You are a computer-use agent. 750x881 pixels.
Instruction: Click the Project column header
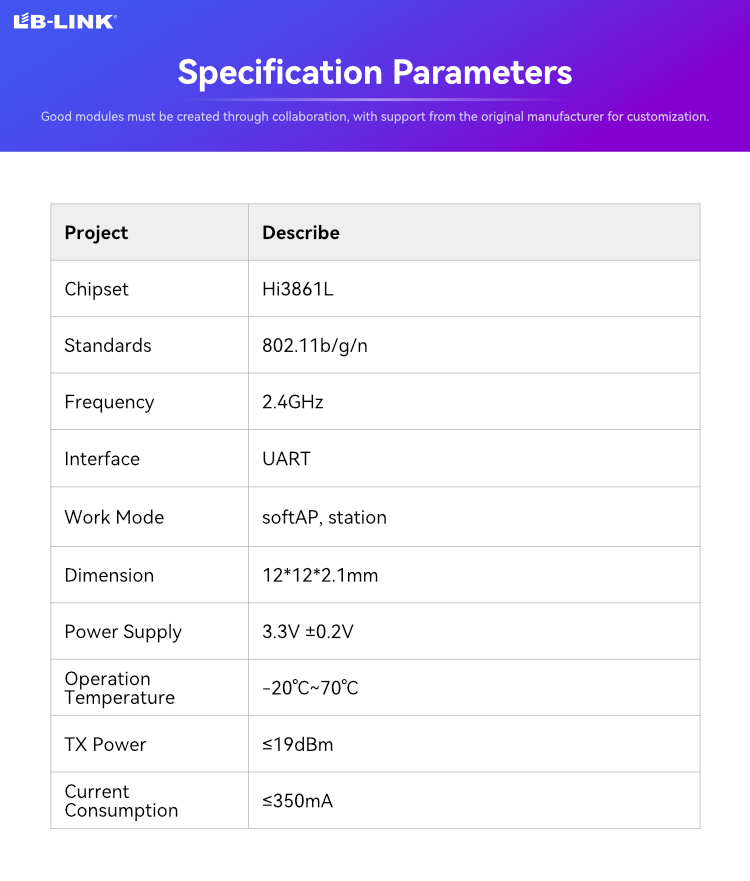(96, 233)
